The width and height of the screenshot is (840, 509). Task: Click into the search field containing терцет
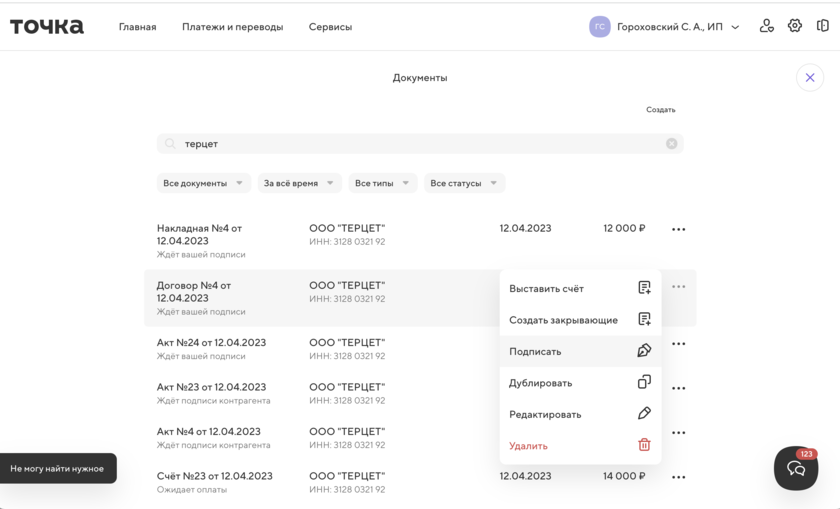pyautogui.click(x=420, y=144)
